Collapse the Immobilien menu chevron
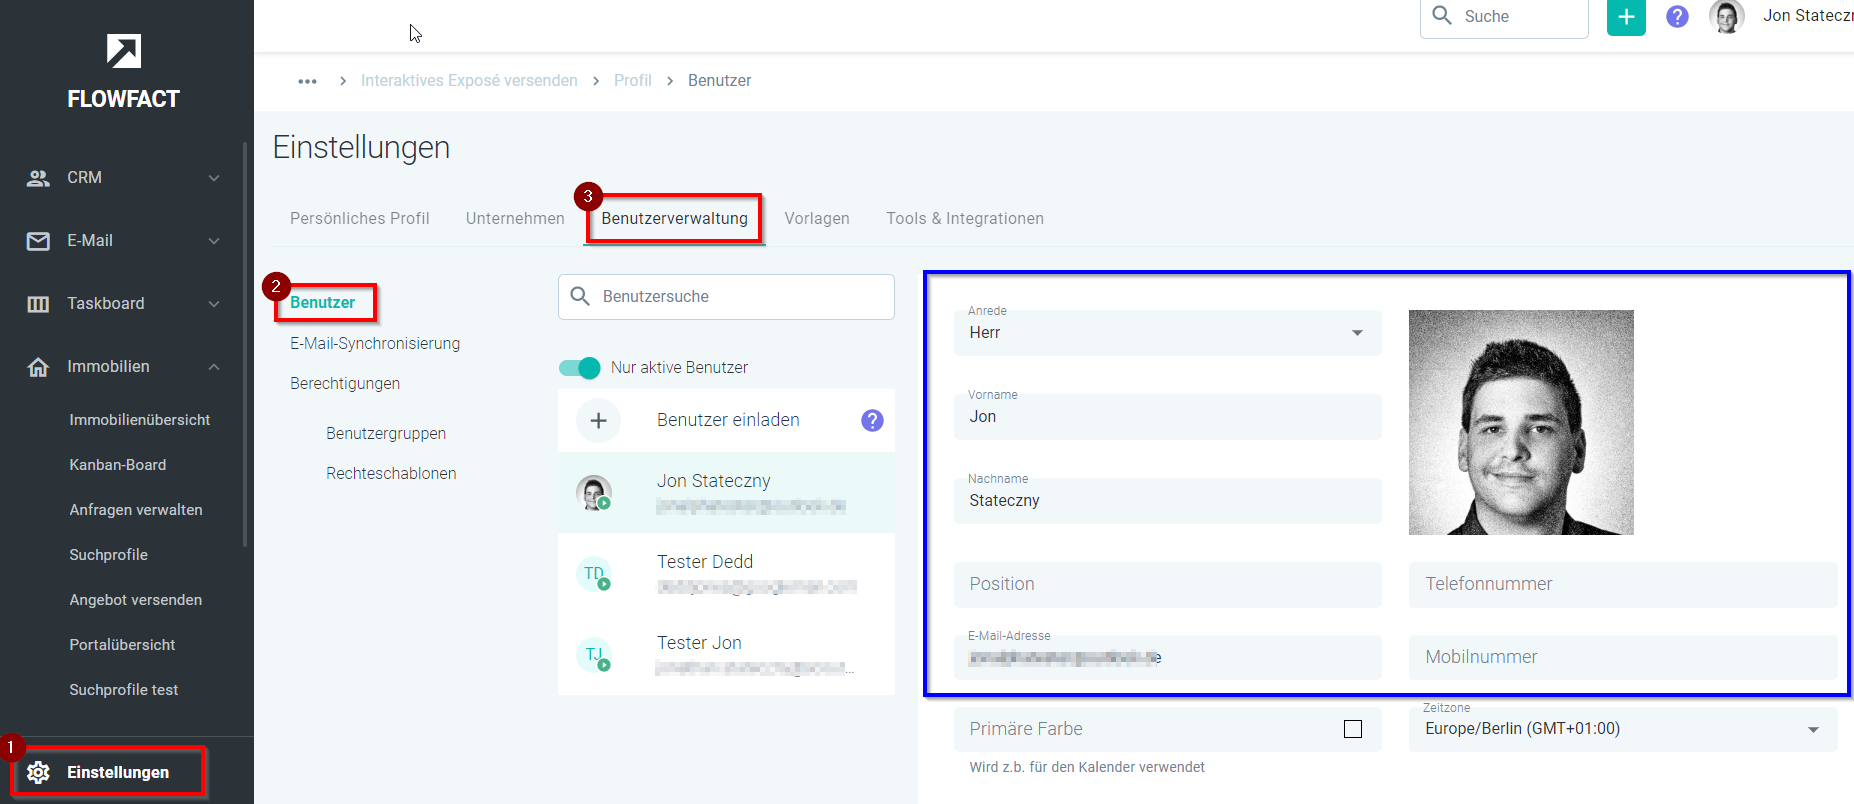 214,367
